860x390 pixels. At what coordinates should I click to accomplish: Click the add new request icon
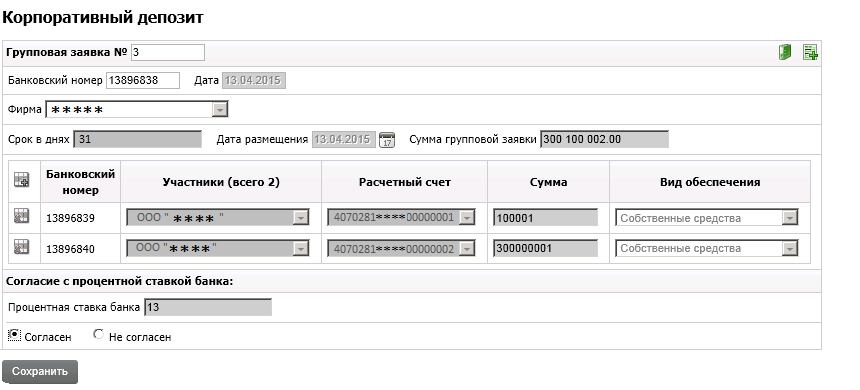[811, 53]
